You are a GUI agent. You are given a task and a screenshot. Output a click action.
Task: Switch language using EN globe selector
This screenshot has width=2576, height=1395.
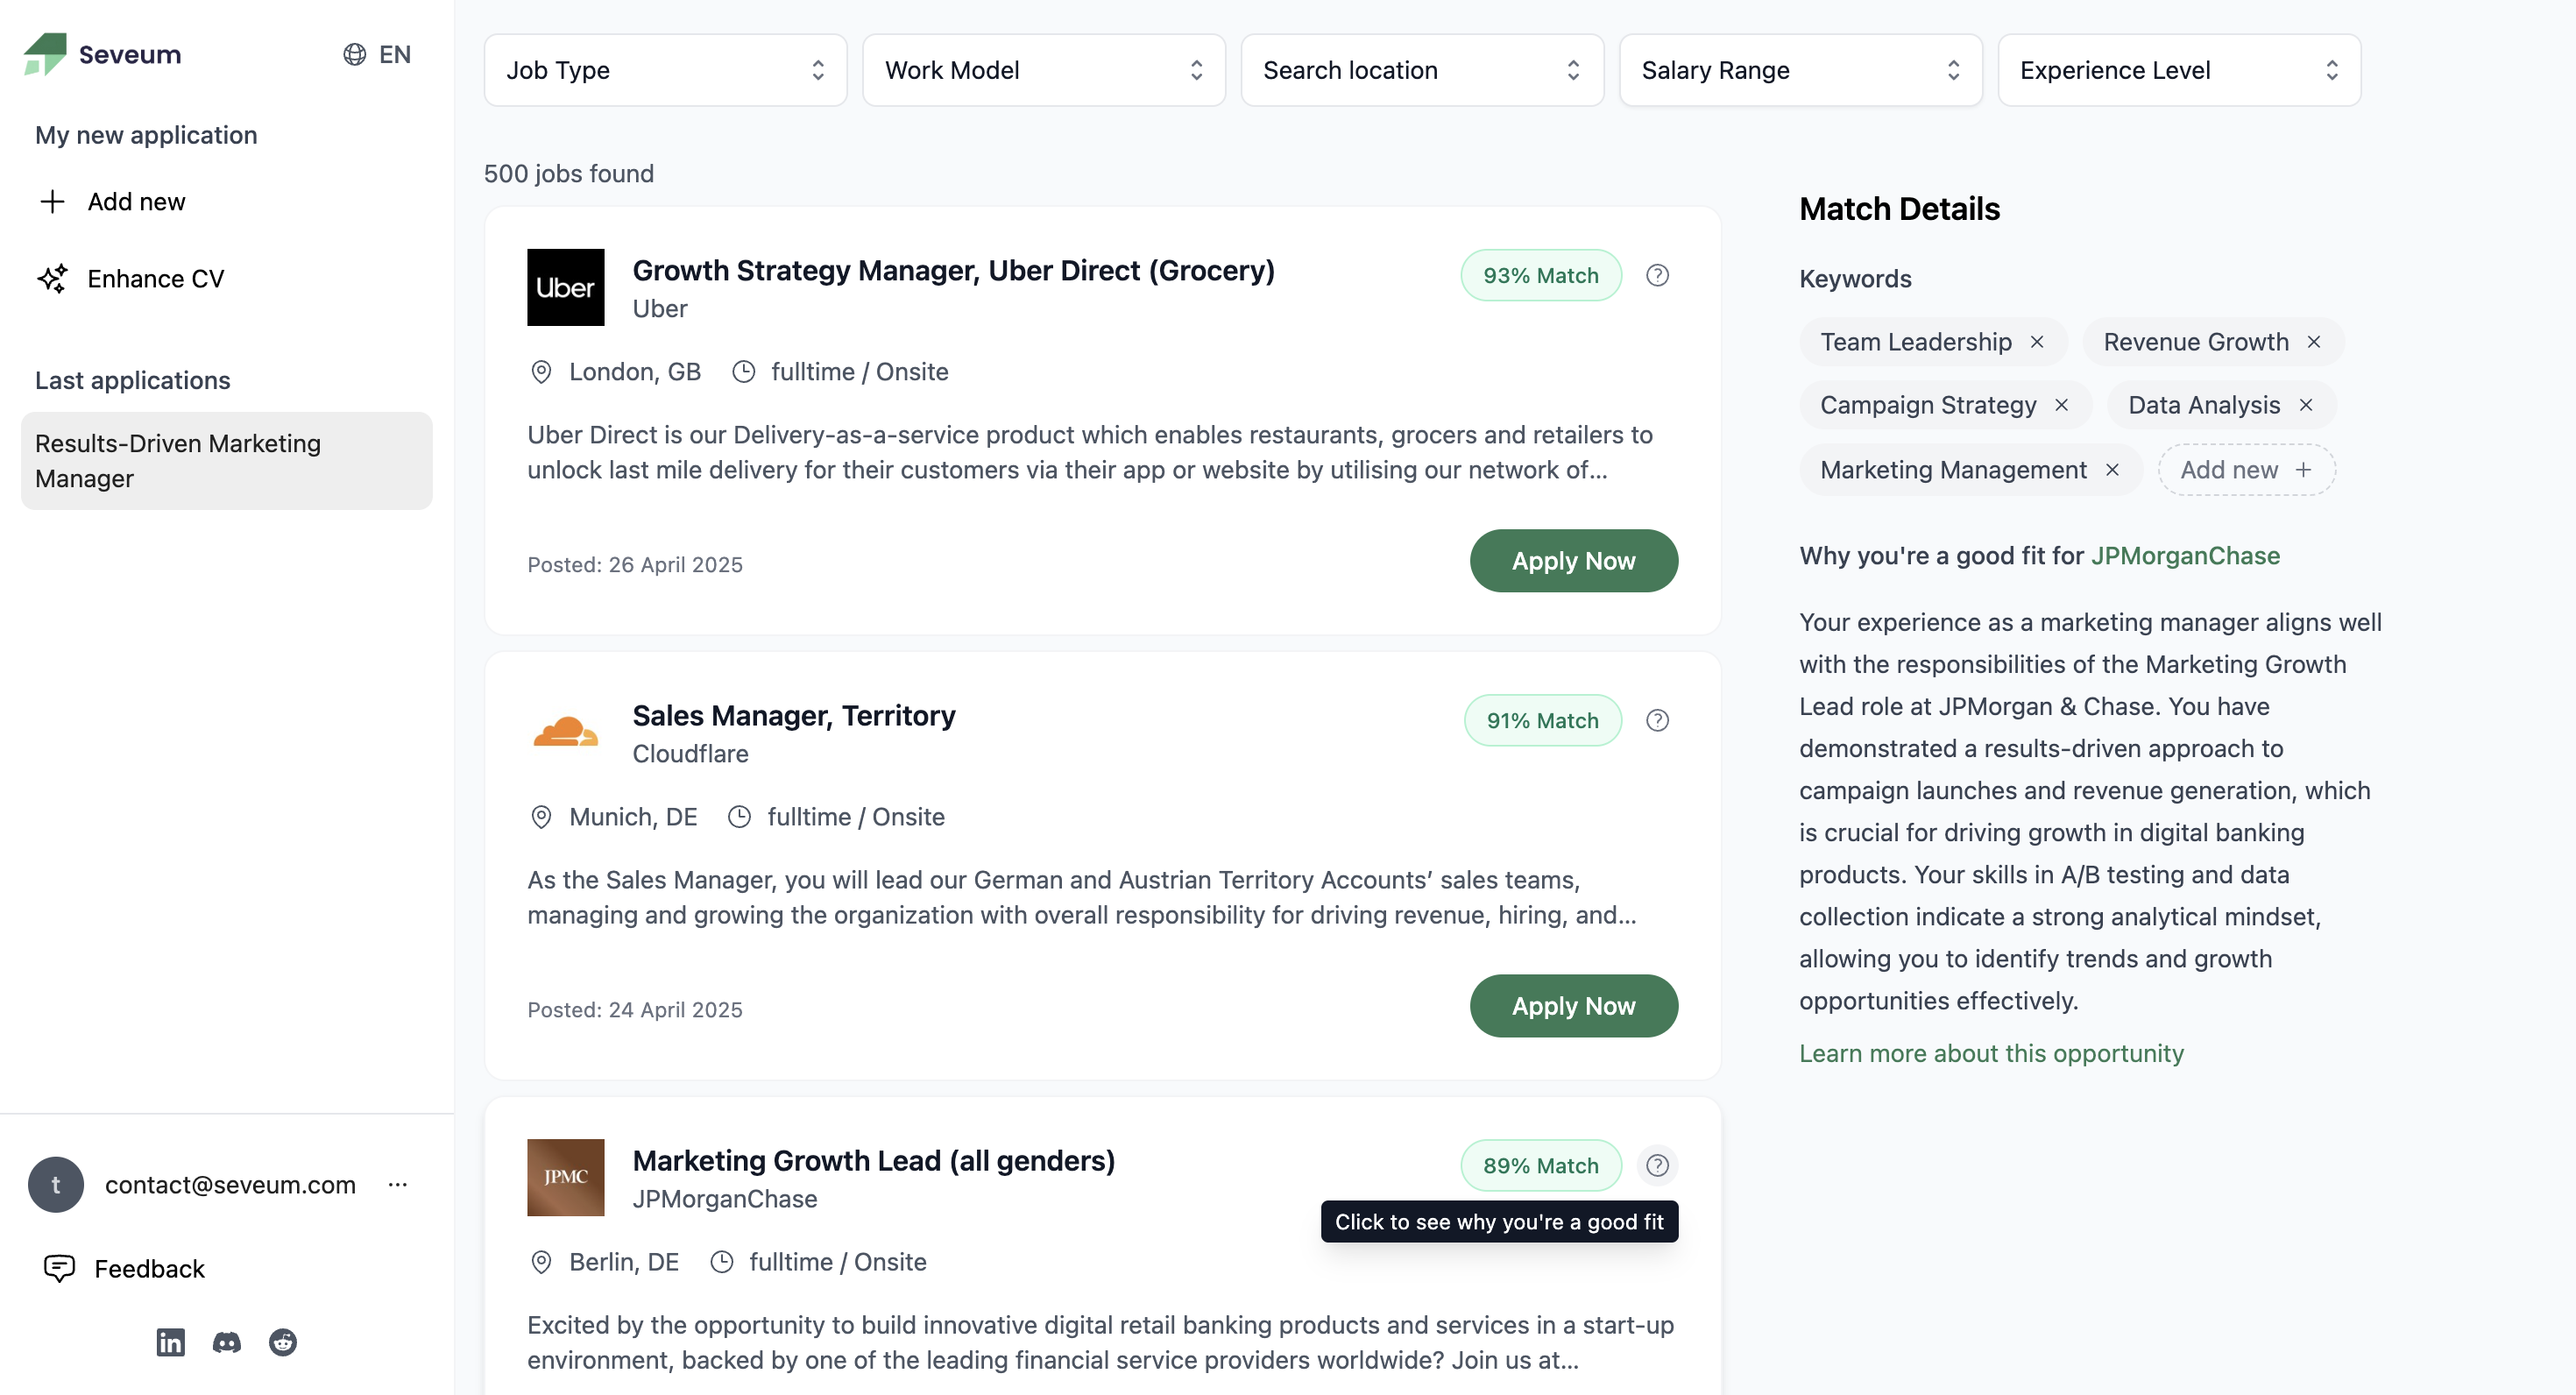tap(377, 54)
